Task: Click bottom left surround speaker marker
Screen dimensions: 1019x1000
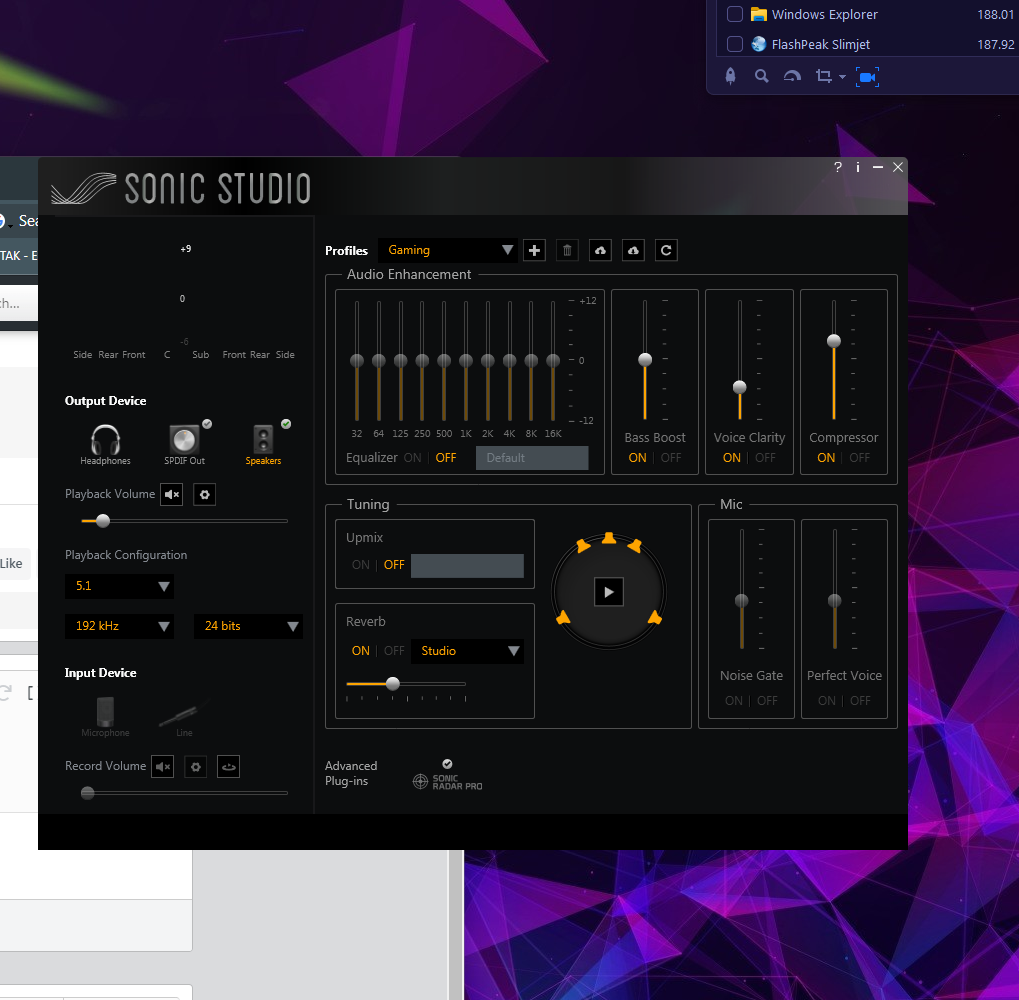Action: [x=563, y=617]
